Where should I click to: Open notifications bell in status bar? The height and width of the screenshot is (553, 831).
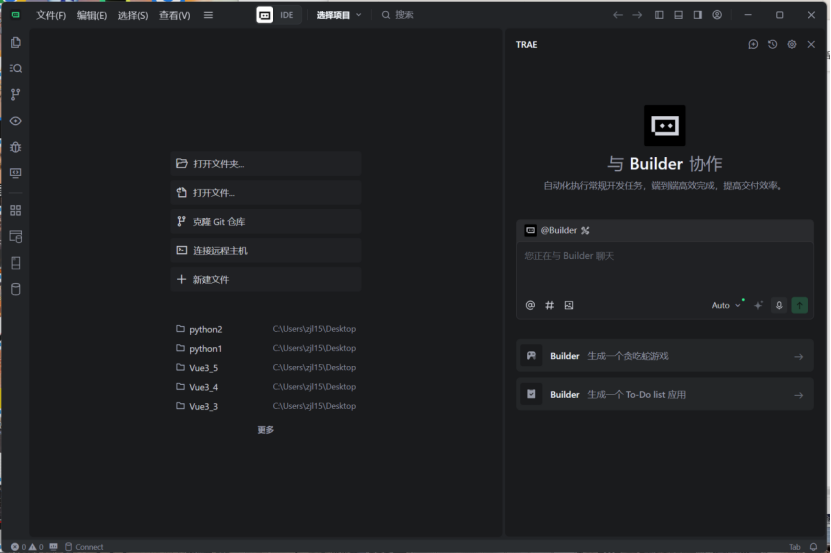click(x=814, y=547)
